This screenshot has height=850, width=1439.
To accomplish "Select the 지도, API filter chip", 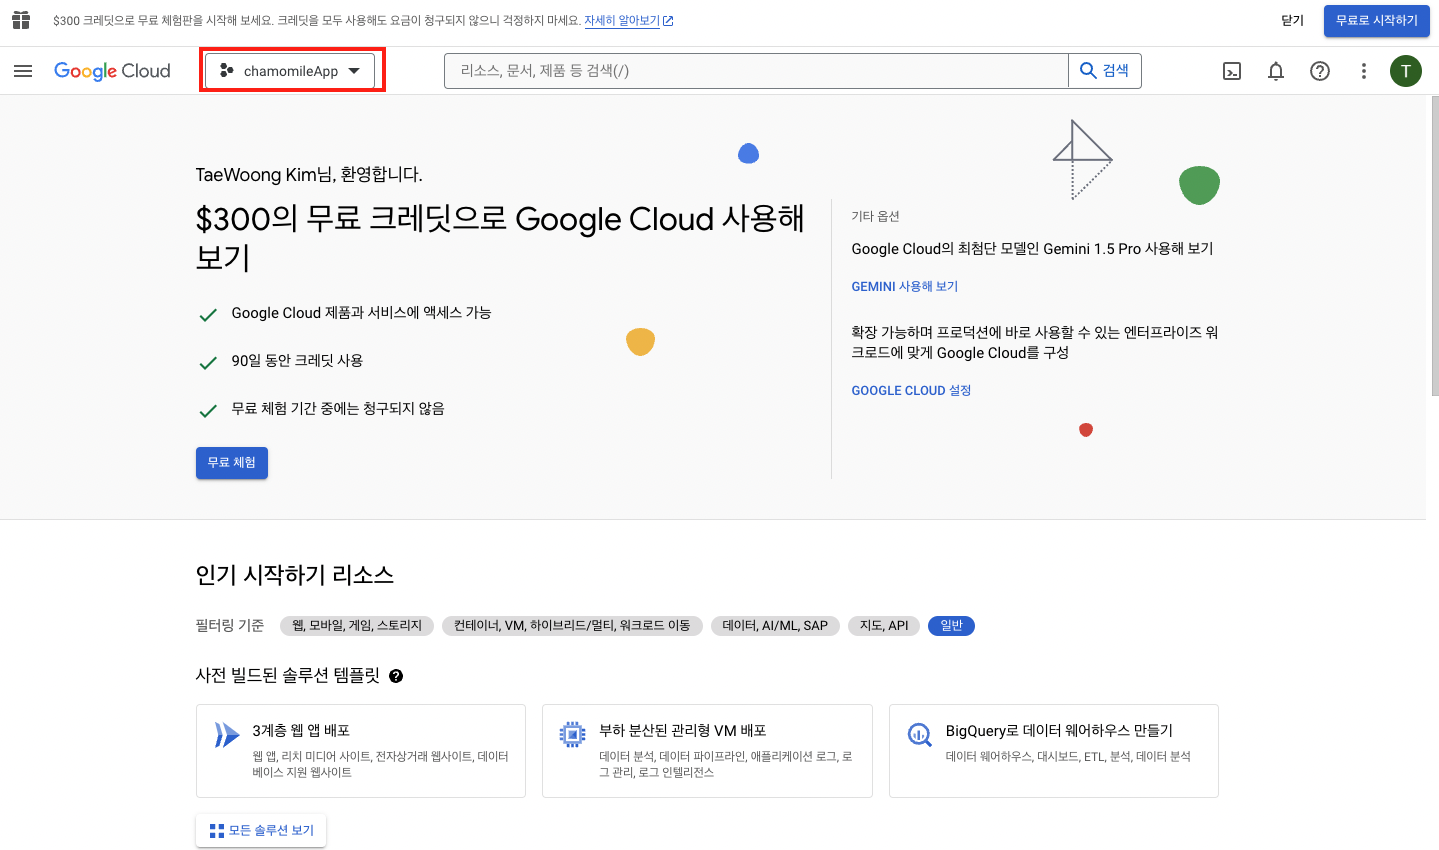I will click(884, 626).
